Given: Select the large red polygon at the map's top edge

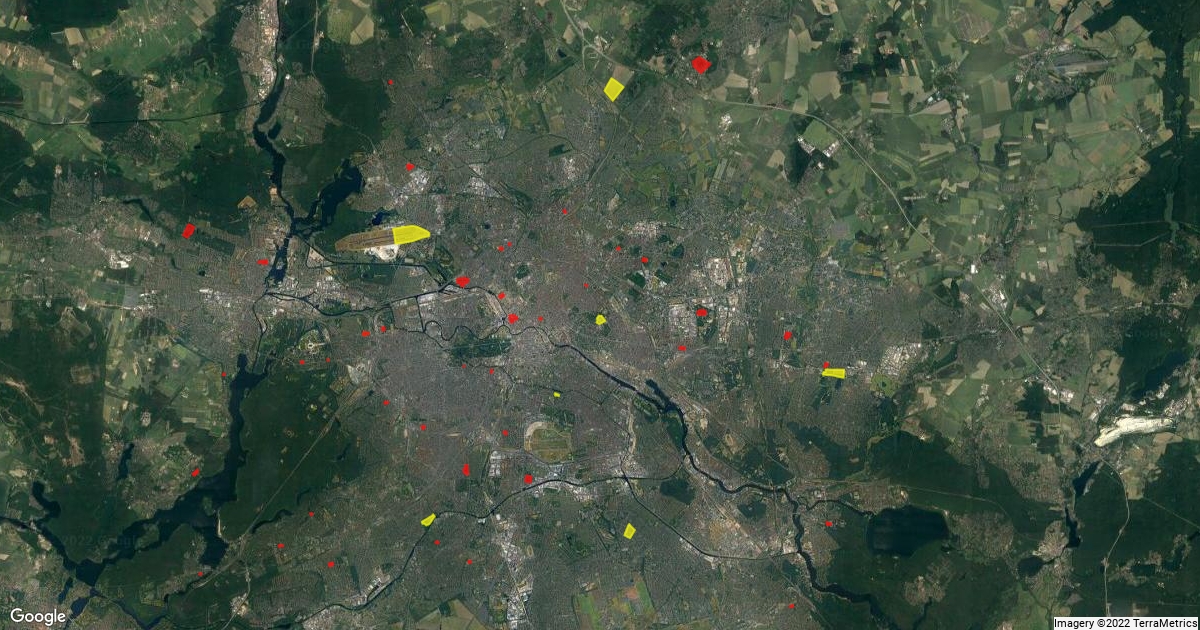Looking at the screenshot, I should tap(700, 64).
